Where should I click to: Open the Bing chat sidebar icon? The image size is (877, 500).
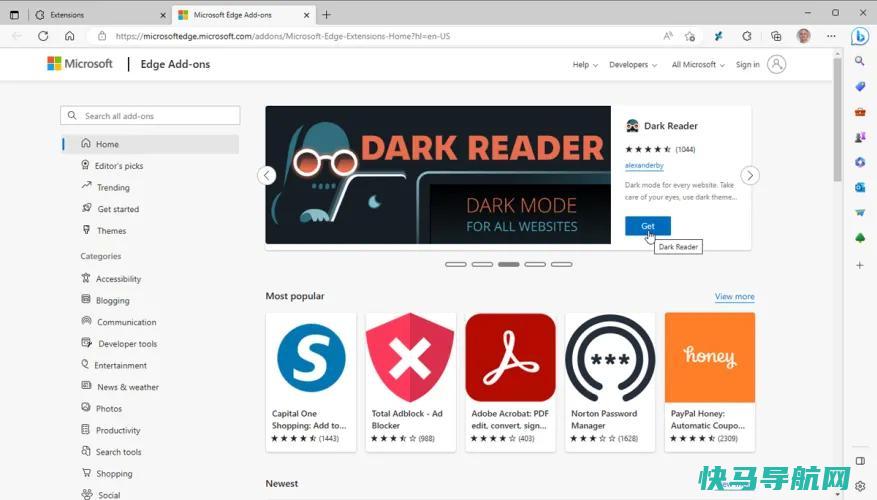pos(860,37)
